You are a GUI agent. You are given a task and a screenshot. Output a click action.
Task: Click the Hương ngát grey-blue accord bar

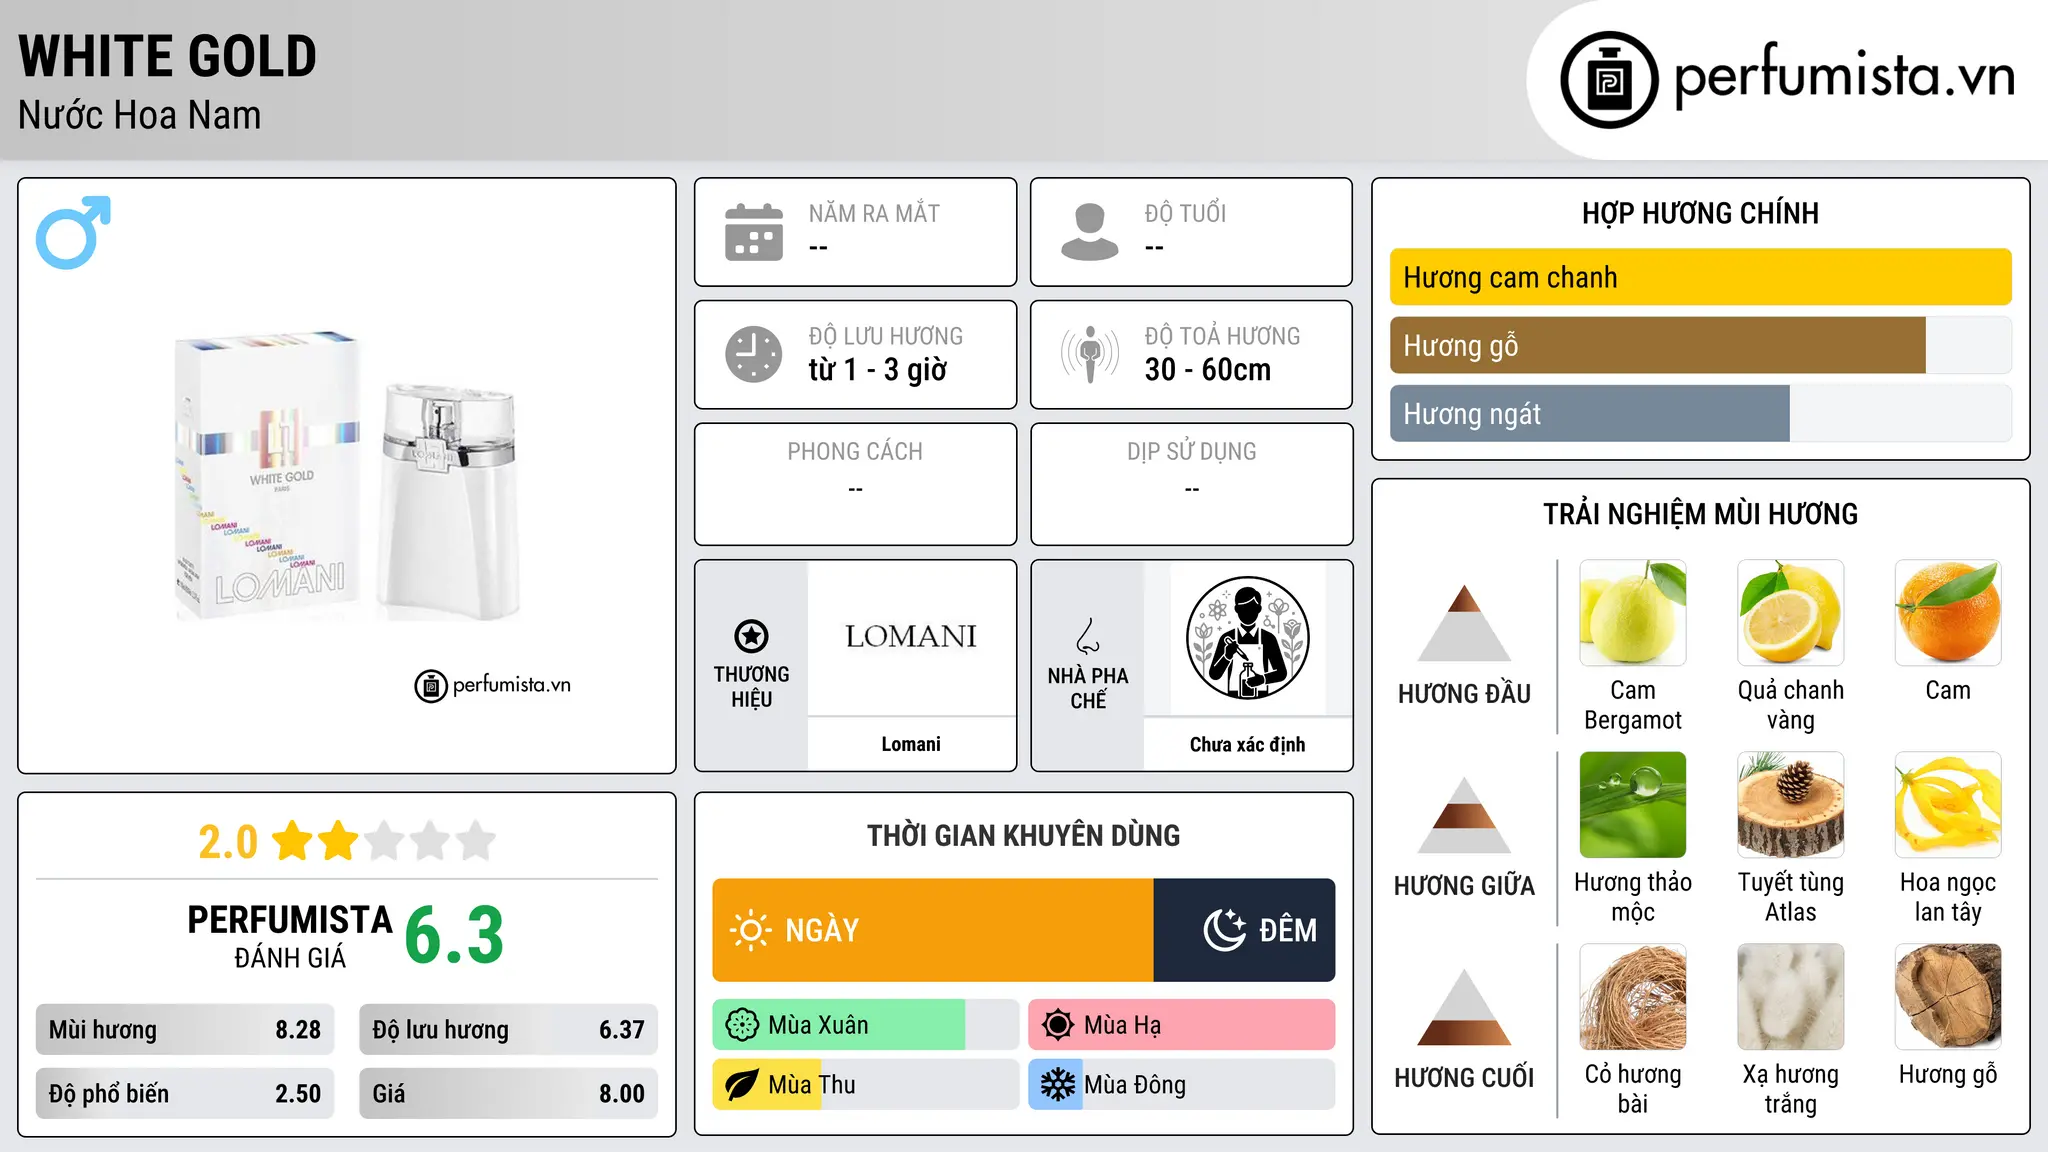[x=1590, y=413]
